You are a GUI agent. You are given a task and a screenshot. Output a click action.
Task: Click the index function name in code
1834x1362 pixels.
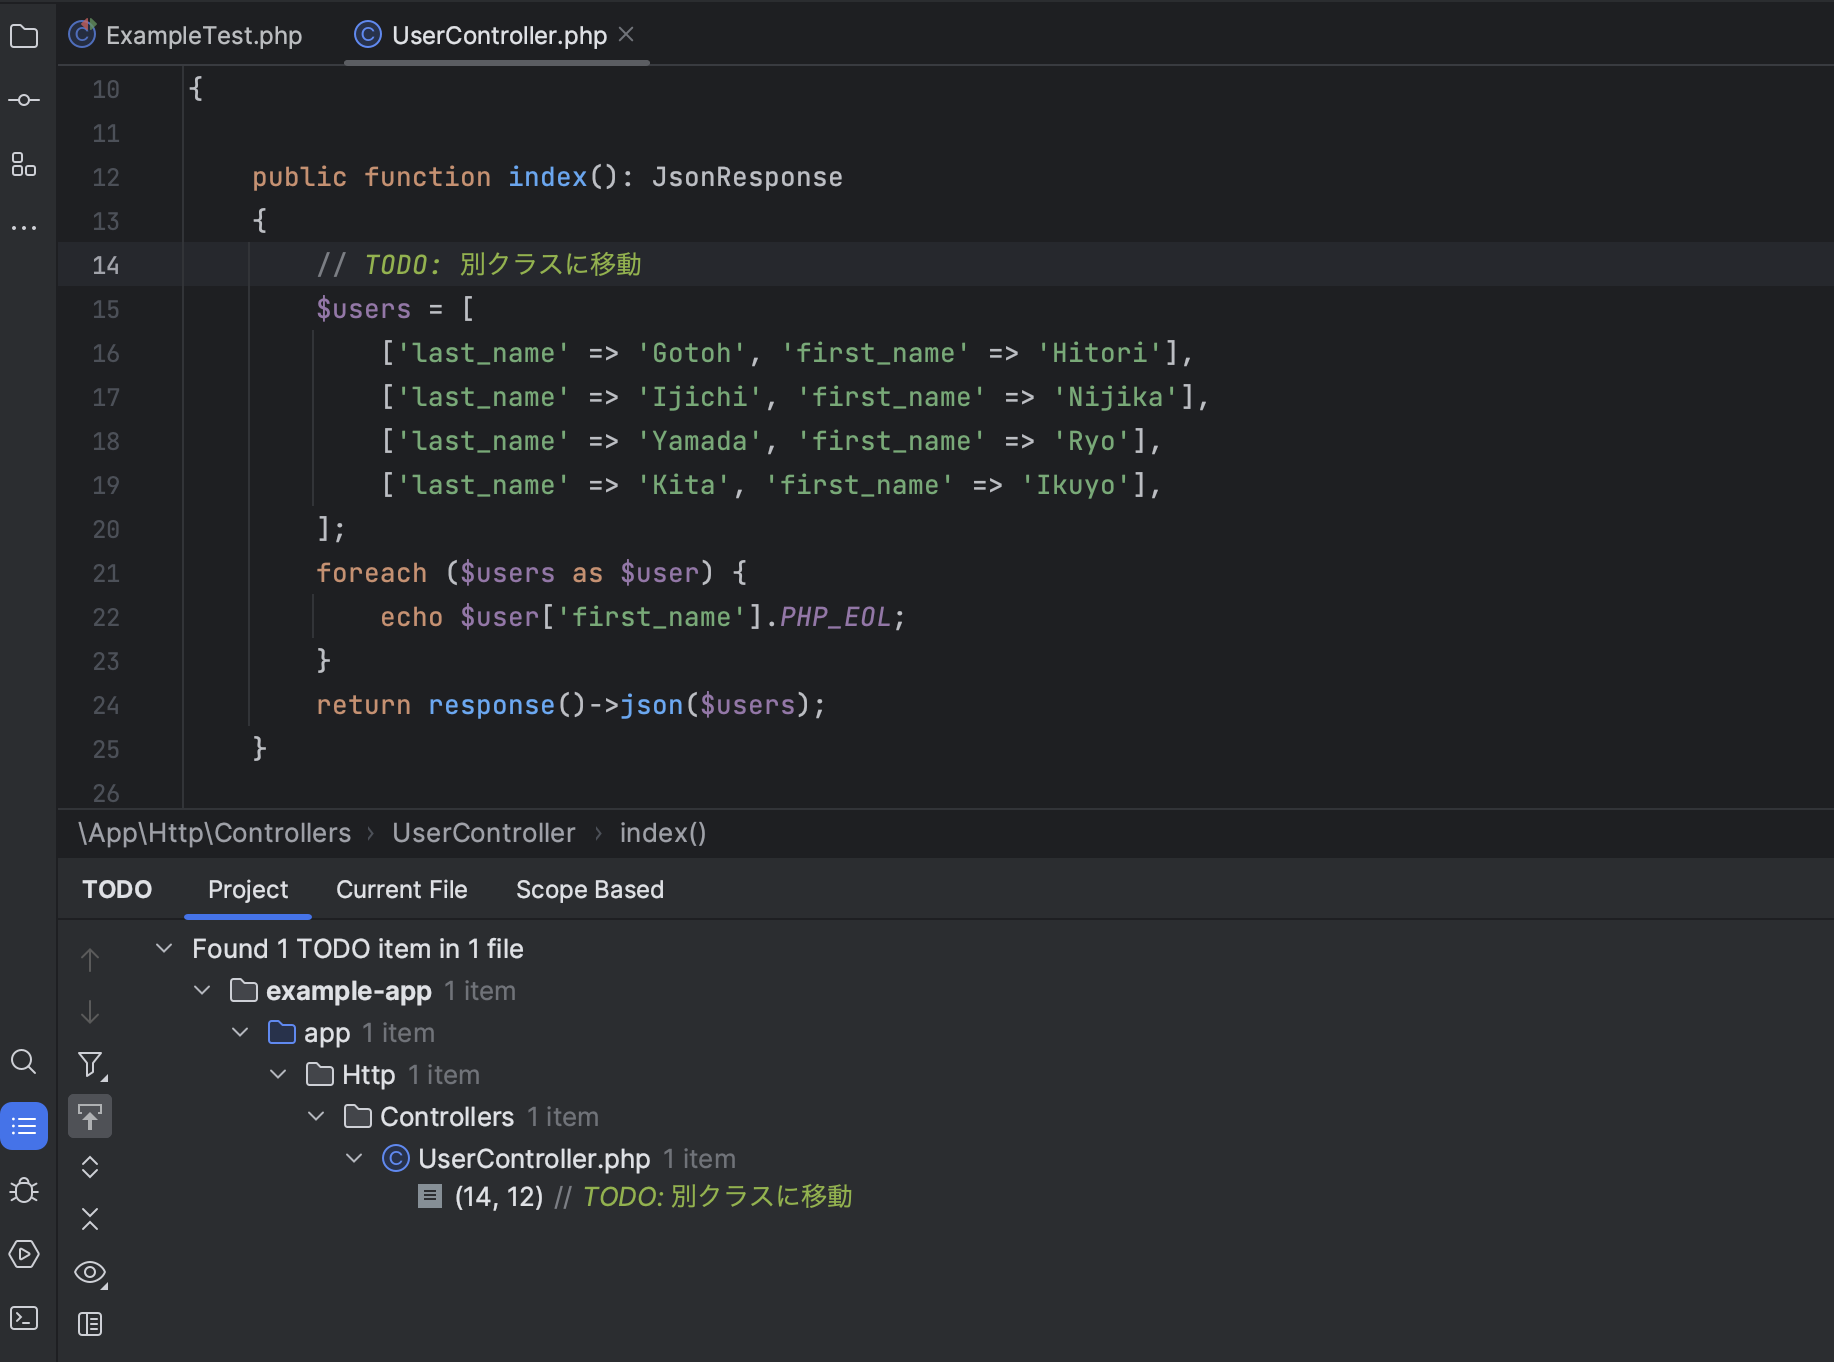pyautogui.click(x=548, y=177)
